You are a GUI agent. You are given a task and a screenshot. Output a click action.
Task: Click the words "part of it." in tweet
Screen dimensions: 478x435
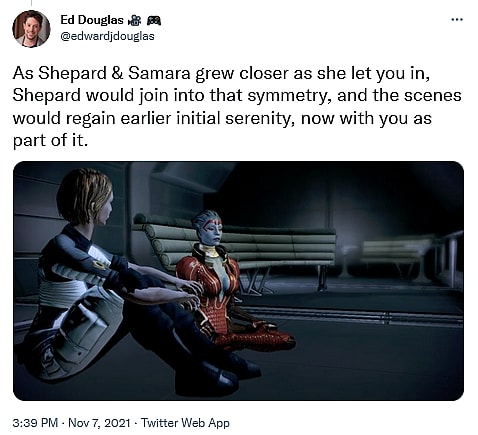click(x=50, y=140)
